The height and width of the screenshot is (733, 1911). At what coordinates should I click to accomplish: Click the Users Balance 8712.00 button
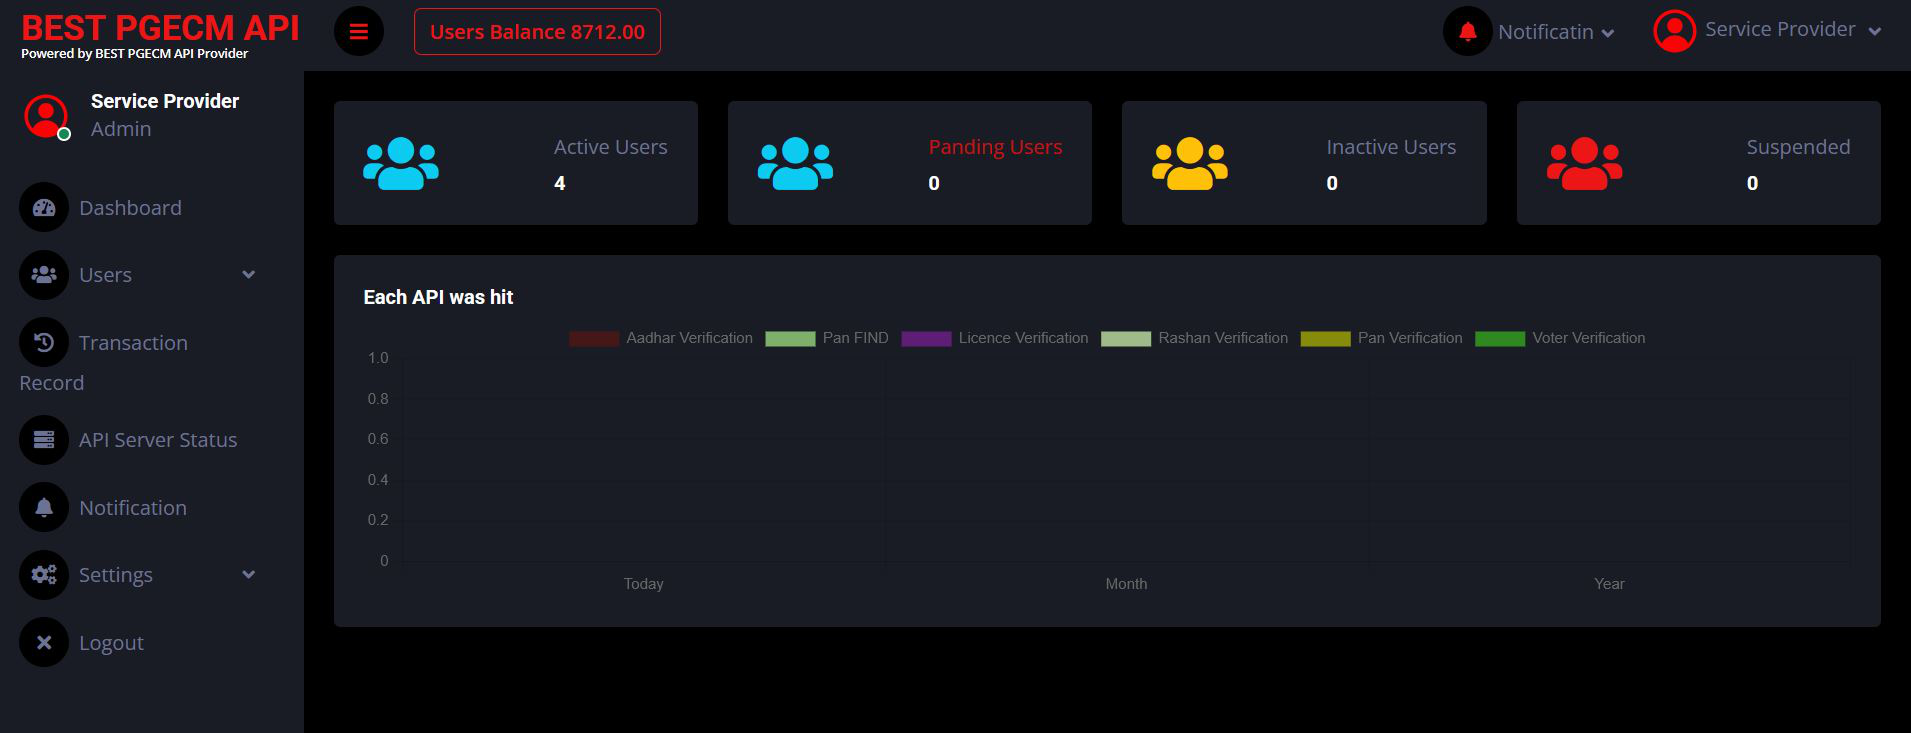[x=537, y=32]
